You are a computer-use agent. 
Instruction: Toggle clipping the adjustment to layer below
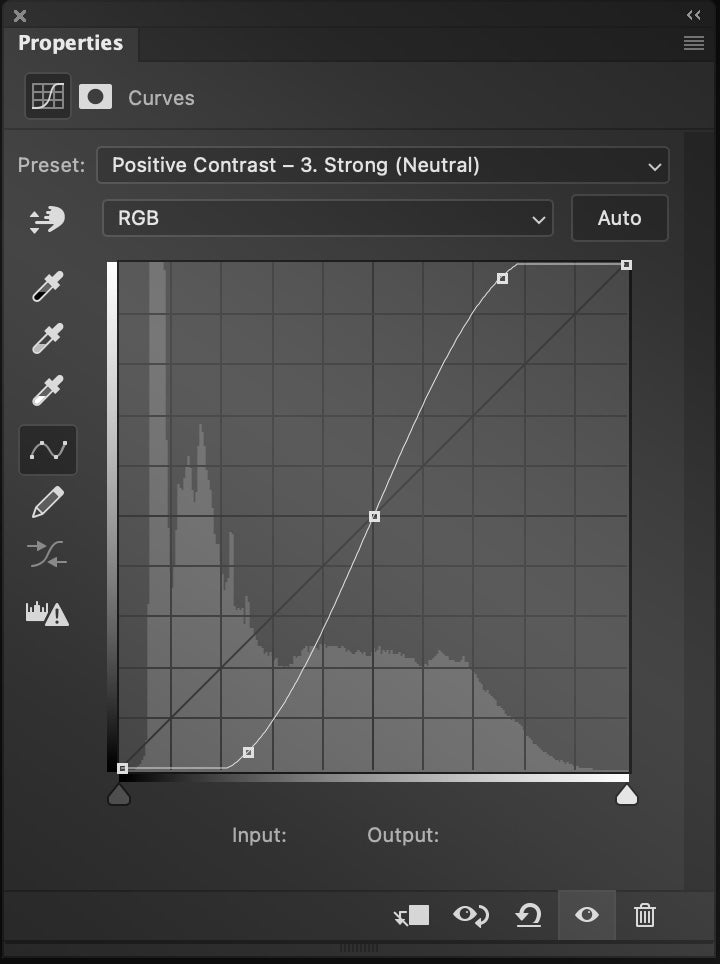[x=411, y=915]
